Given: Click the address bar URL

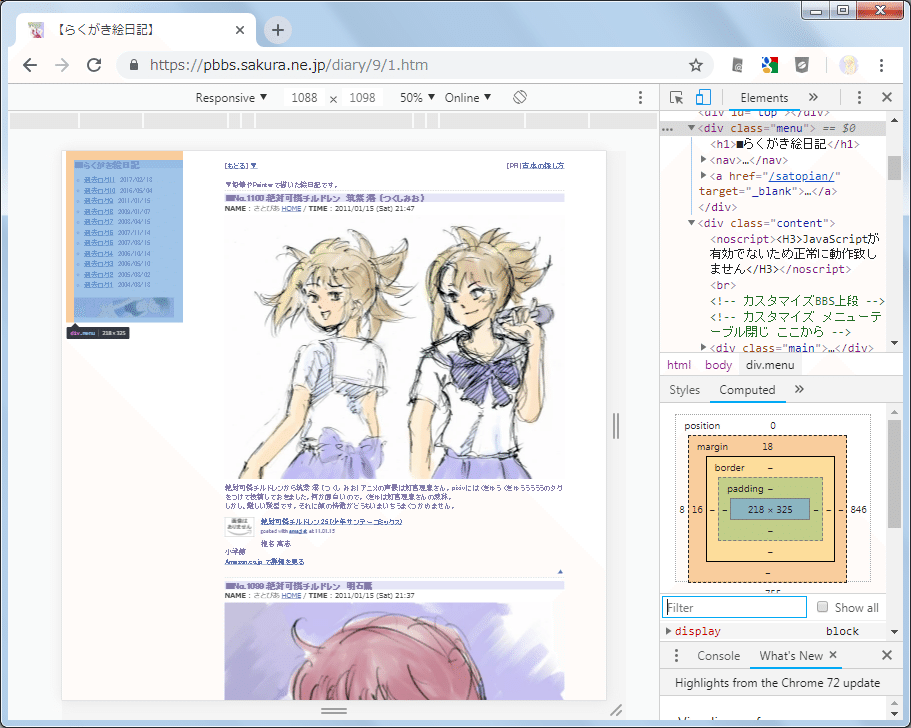Looking at the screenshot, I should coord(289,64).
